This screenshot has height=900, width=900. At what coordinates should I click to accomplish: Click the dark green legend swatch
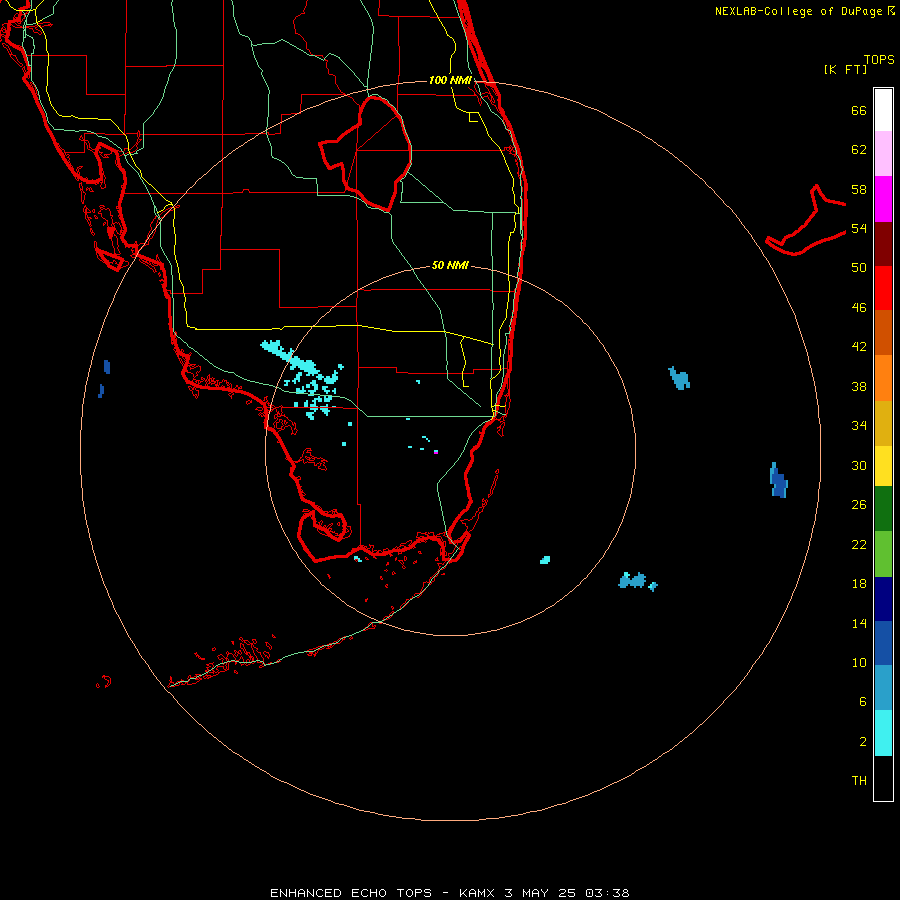(x=883, y=509)
